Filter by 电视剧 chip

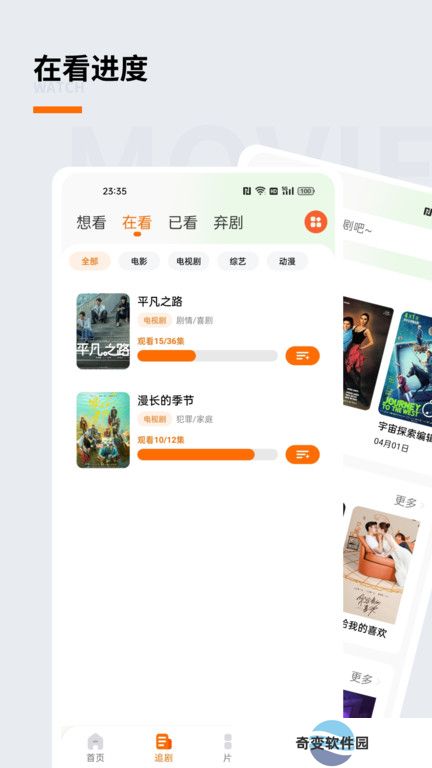[189, 261]
